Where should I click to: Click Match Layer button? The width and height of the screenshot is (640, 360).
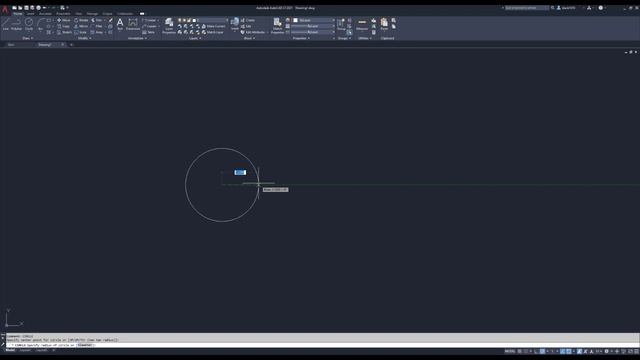click(x=213, y=32)
